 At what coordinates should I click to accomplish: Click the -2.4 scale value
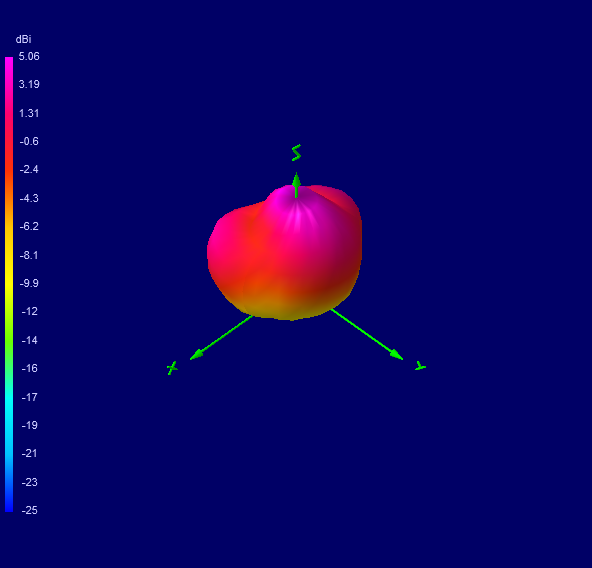(x=29, y=169)
